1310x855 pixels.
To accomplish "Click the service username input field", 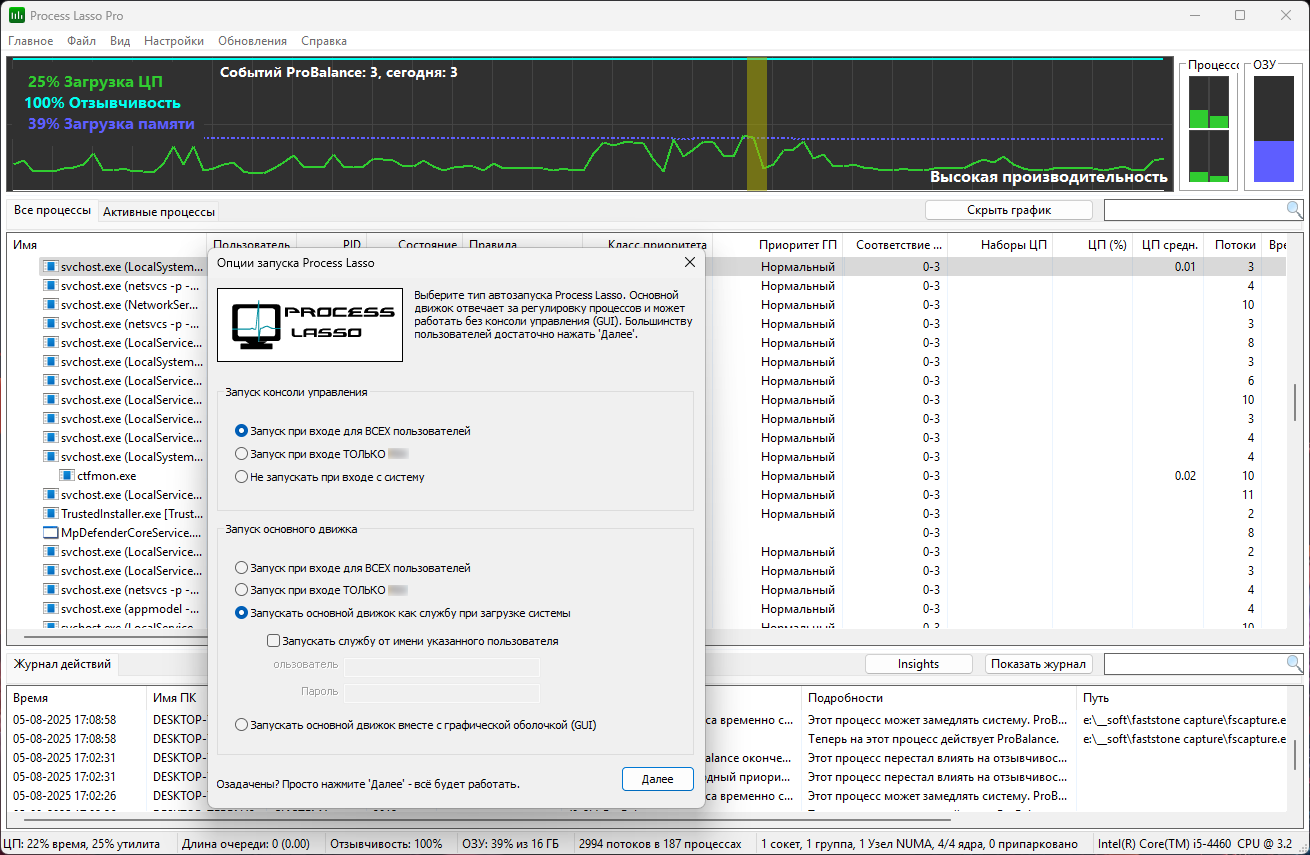I will click(x=442, y=667).
